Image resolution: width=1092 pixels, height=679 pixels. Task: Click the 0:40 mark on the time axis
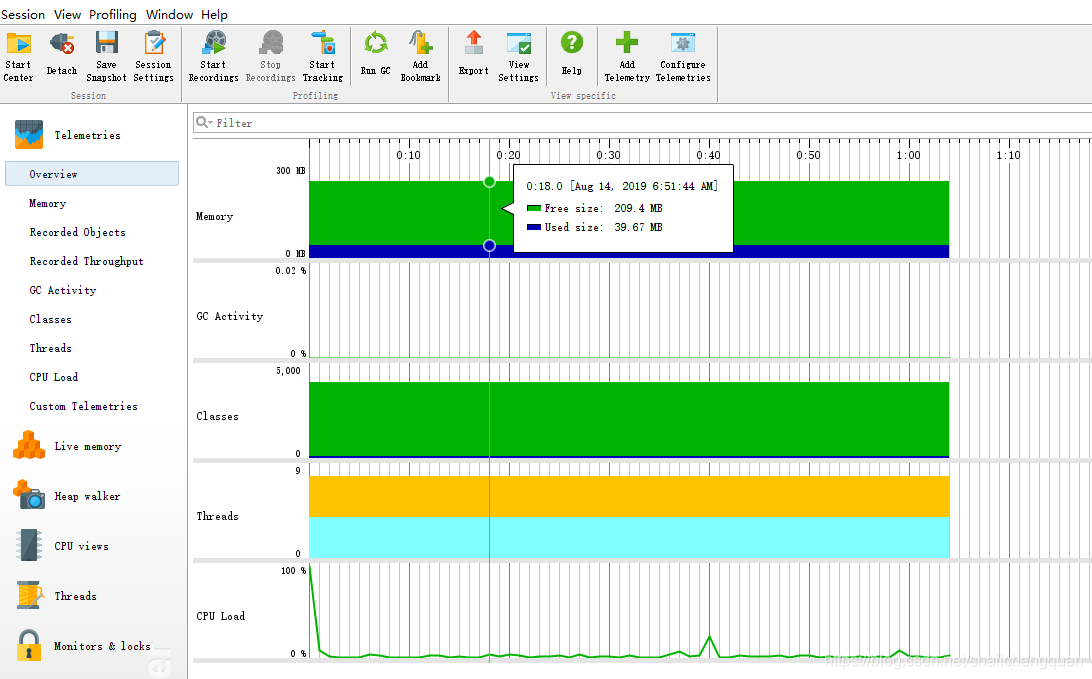click(708, 155)
